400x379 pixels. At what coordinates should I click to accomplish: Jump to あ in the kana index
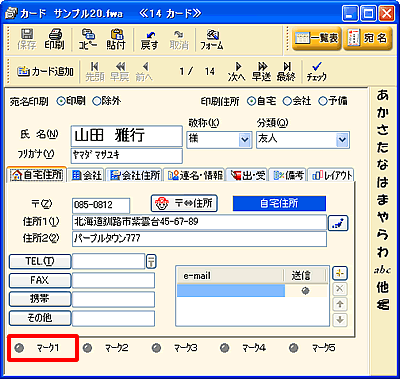tap(383, 95)
